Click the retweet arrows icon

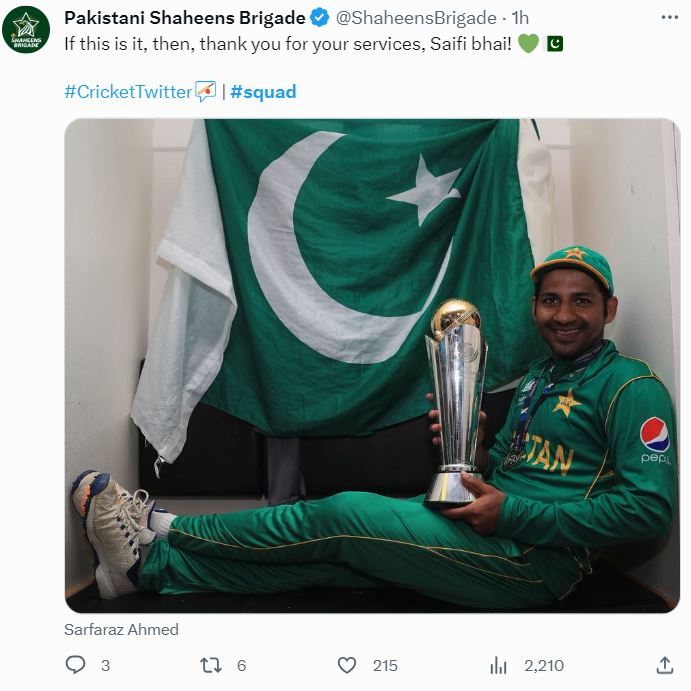click(211, 665)
